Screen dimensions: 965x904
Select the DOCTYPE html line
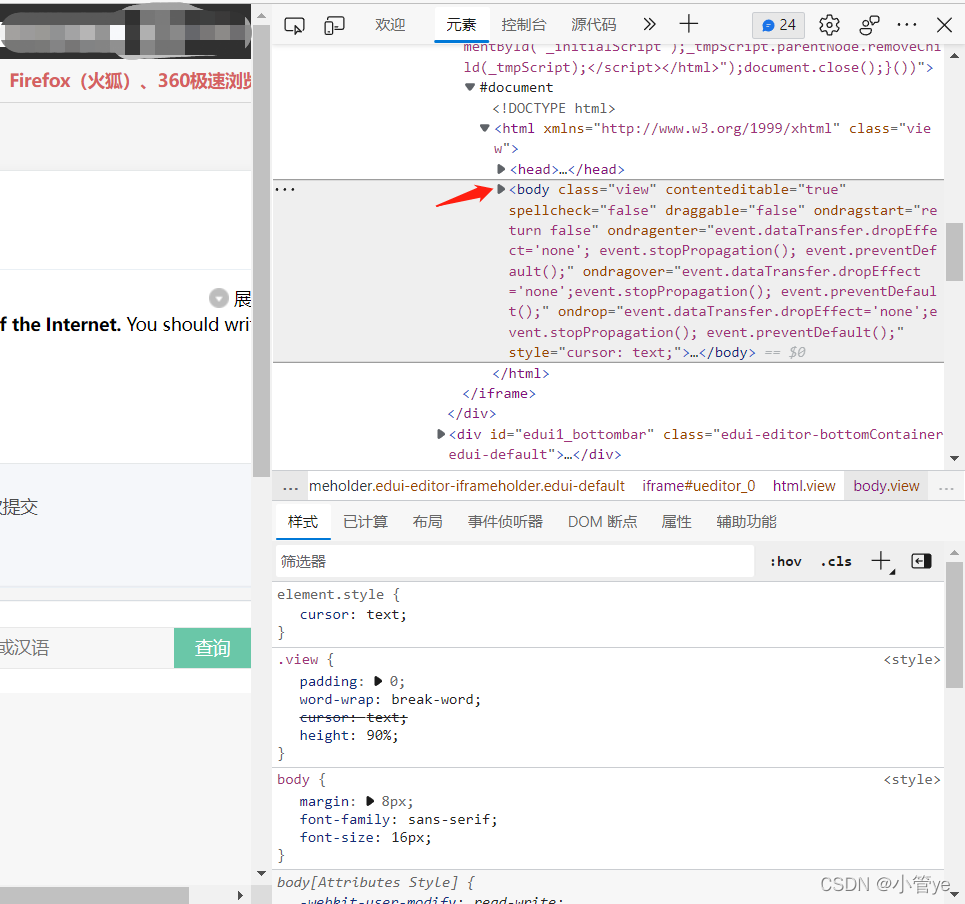(x=553, y=108)
